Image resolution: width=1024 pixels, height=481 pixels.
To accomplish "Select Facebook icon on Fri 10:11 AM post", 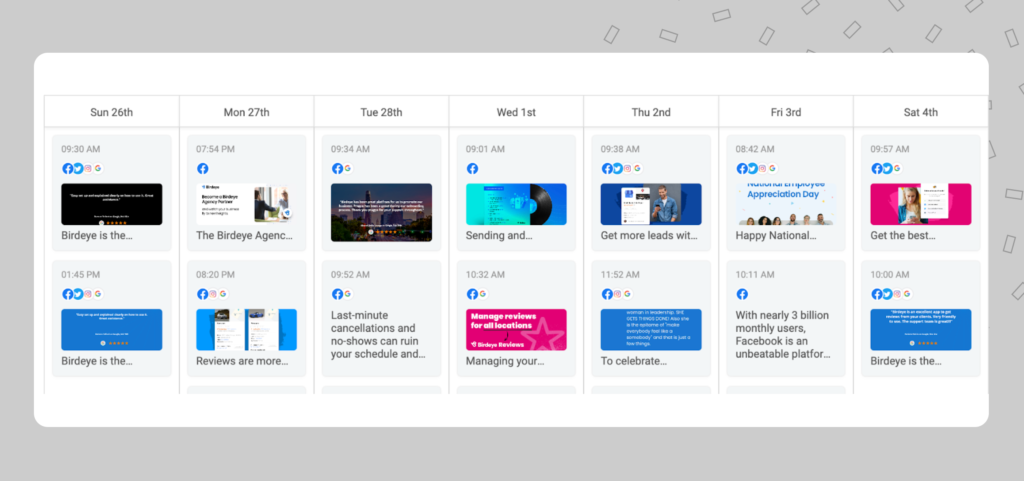I will [742, 294].
